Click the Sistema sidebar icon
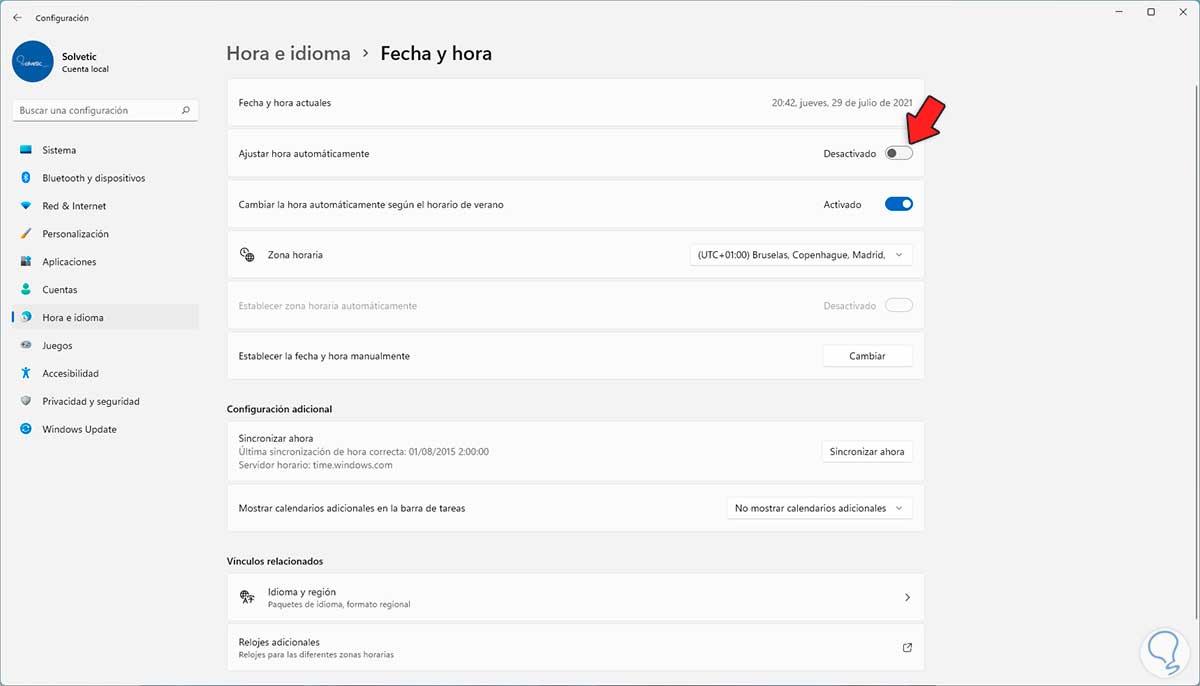This screenshot has width=1200, height=686. click(x=26, y=150)
